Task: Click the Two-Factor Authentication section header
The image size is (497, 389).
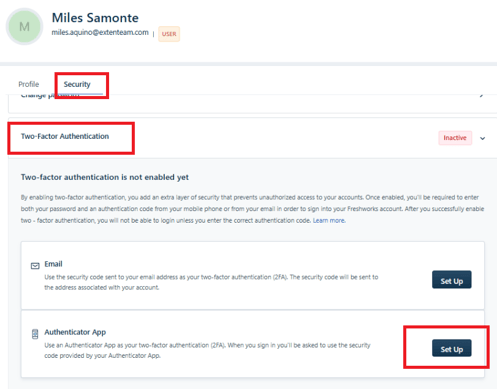Action: click(65, 136)
